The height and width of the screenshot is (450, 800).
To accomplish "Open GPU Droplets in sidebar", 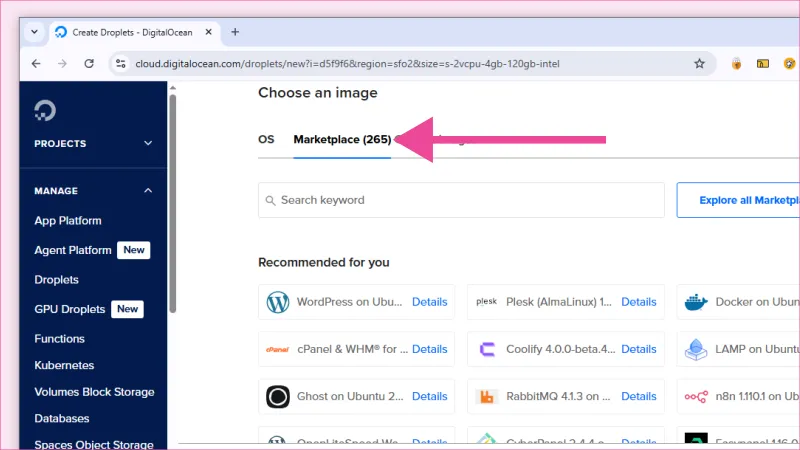I will click(70, 309).
